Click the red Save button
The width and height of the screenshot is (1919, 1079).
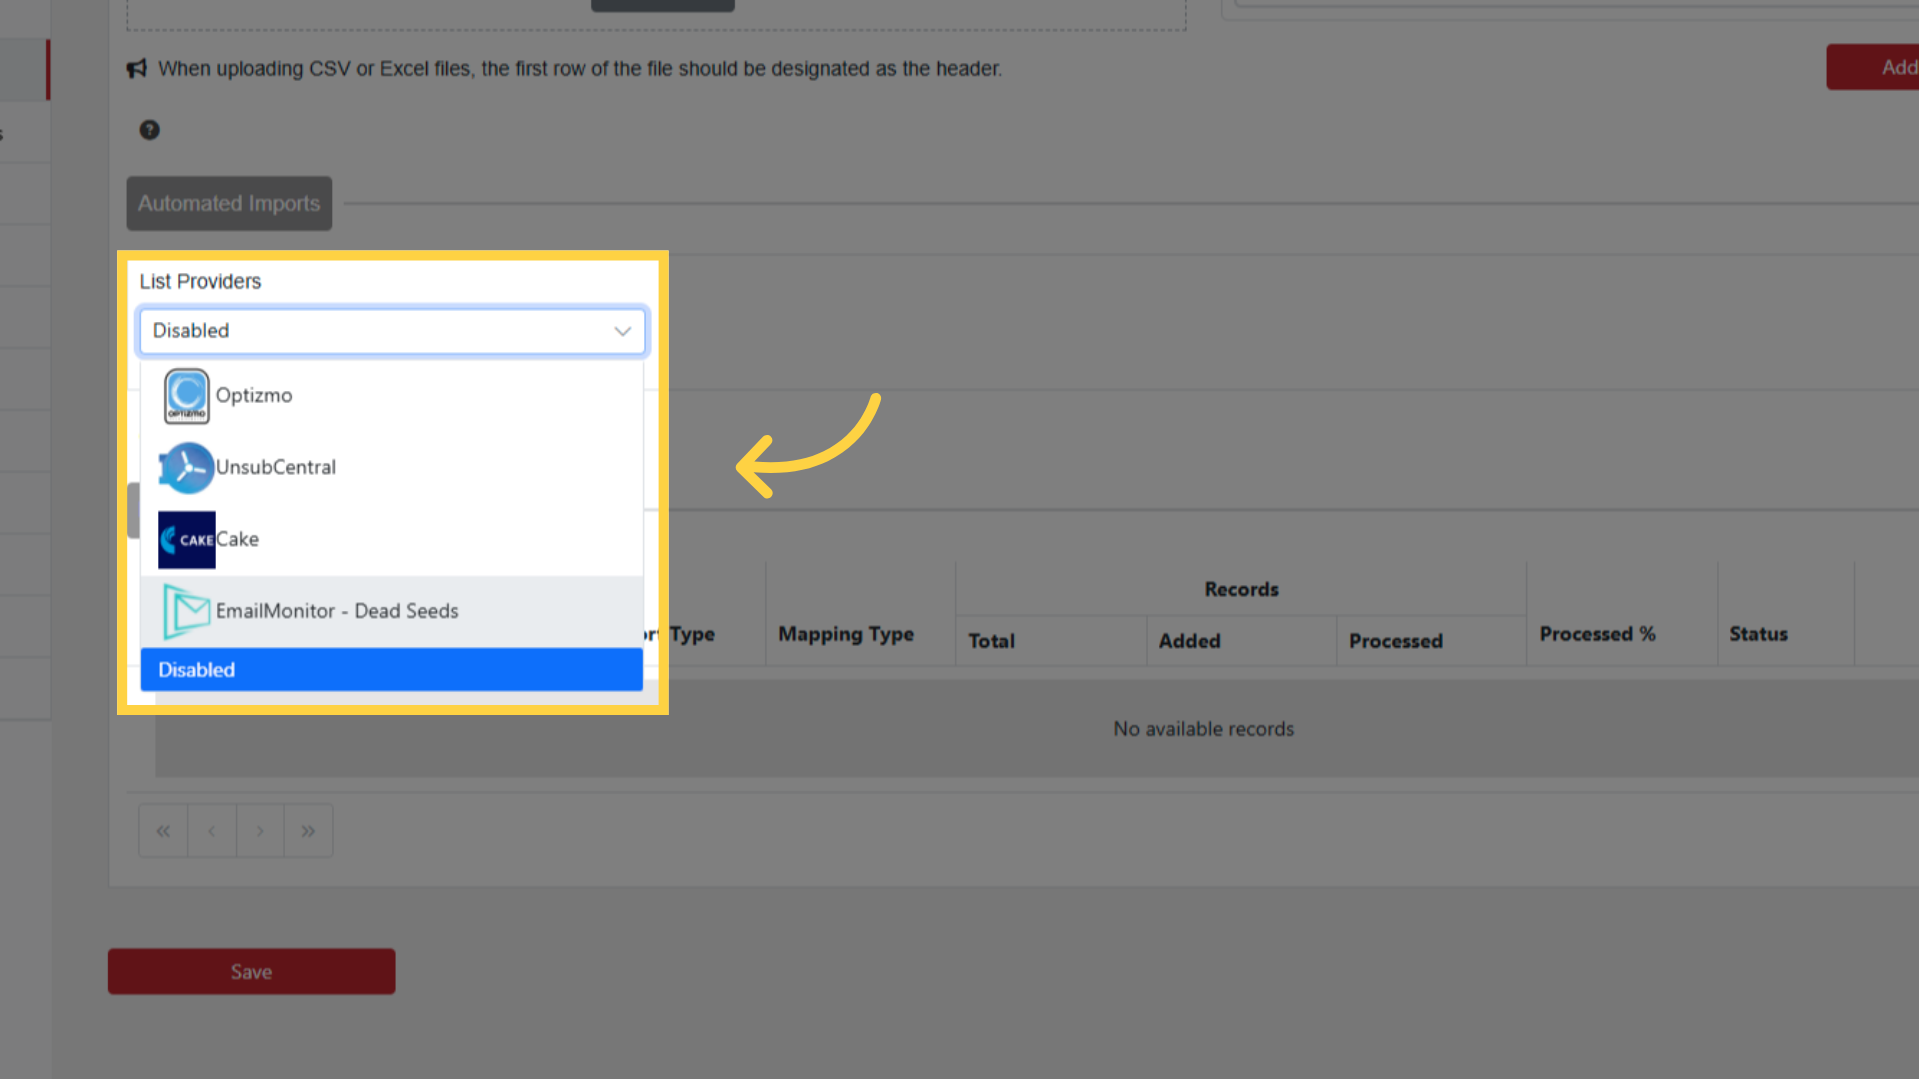pos(251,972)
